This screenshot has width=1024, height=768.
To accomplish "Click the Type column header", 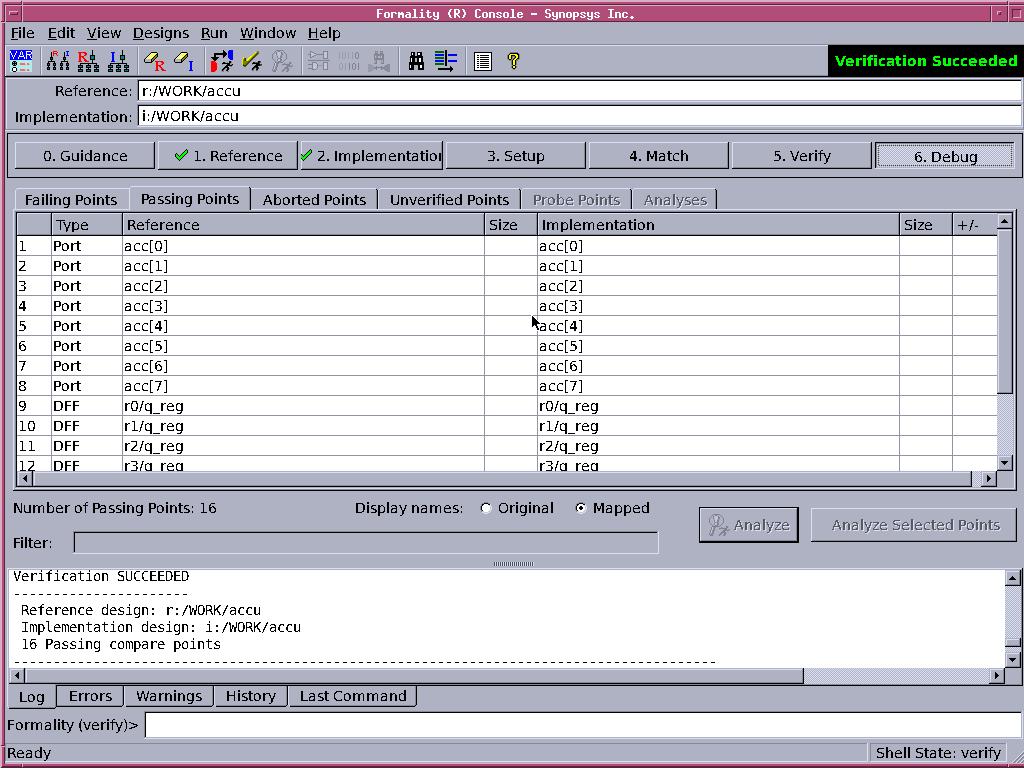I will coord(87,225).
